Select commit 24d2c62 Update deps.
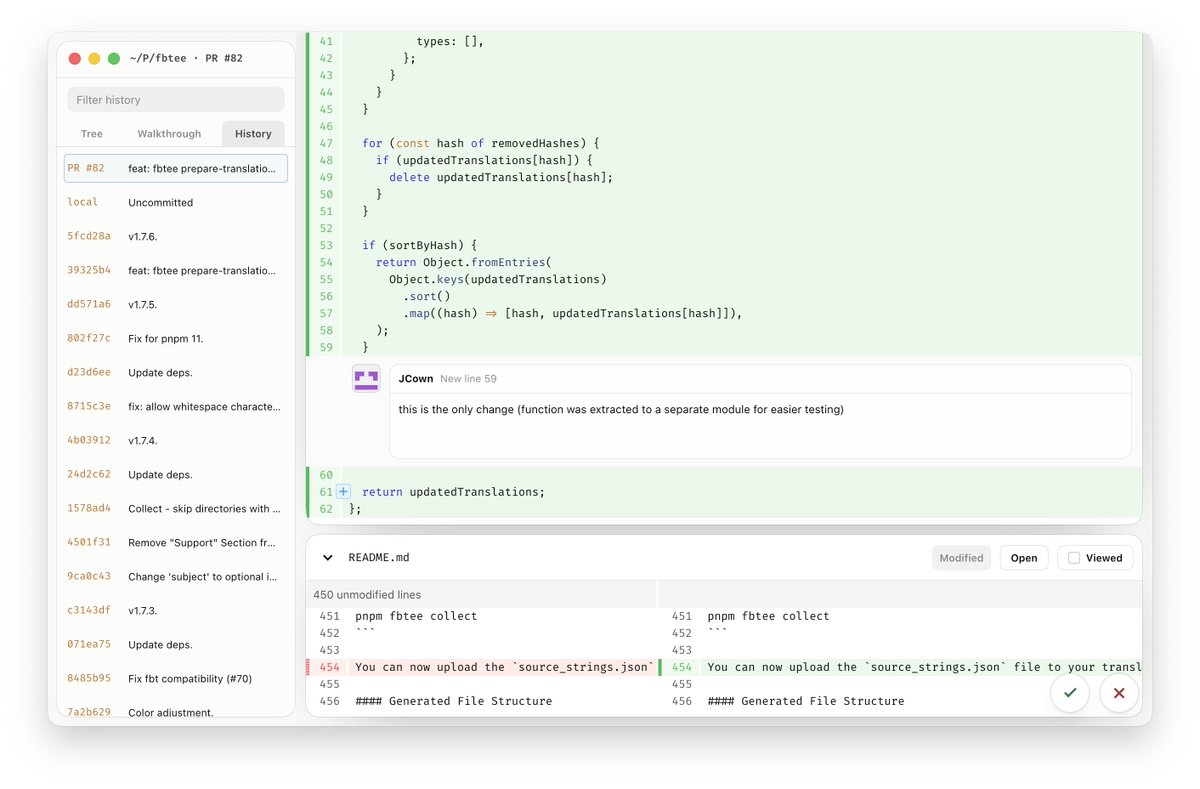The height and width of the screenshot is (789, 1200). (176, 474)
